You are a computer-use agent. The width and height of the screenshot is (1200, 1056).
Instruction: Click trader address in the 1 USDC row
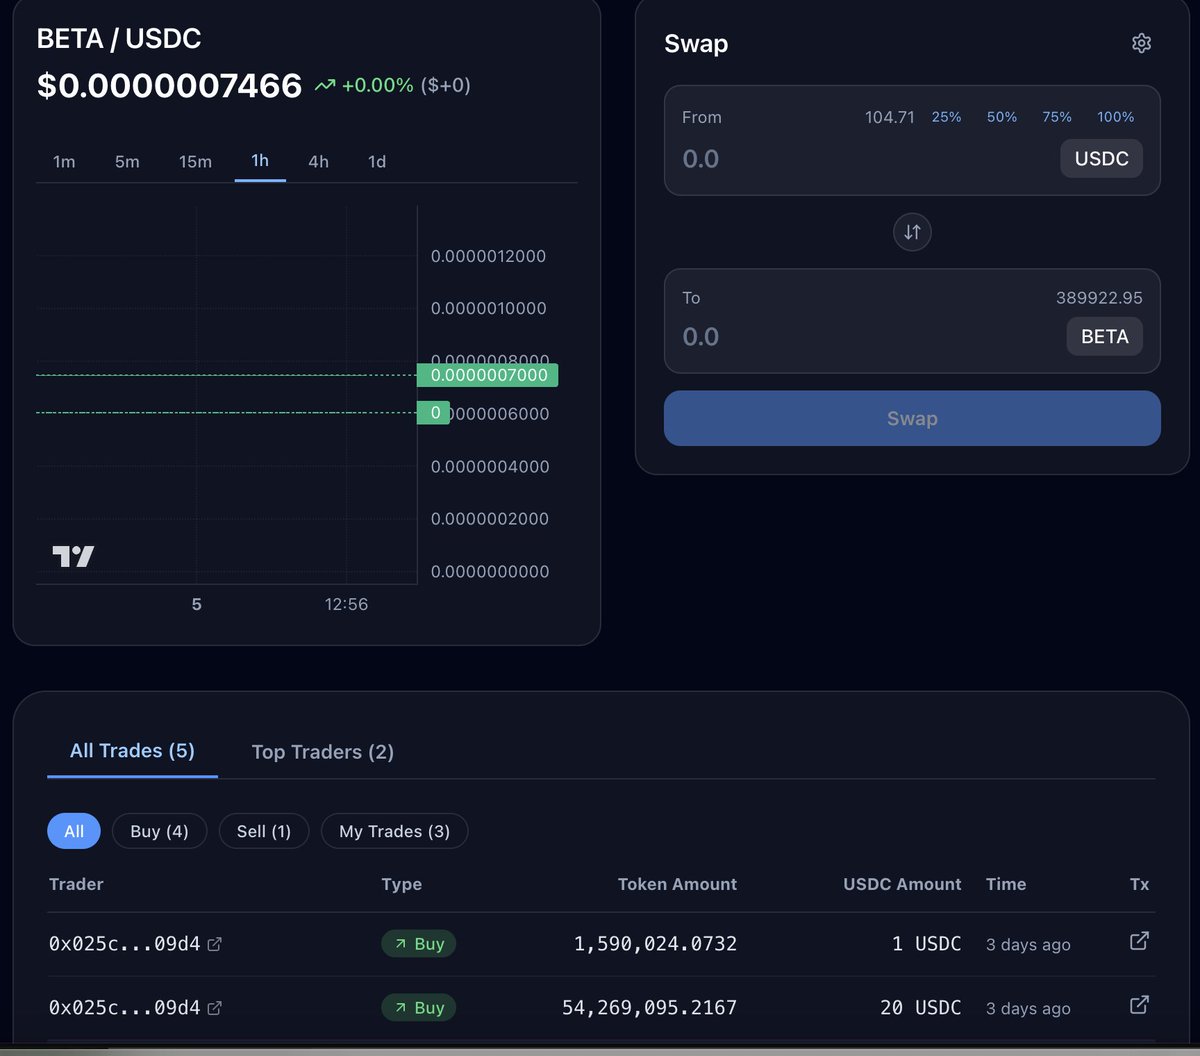point(124,944)
